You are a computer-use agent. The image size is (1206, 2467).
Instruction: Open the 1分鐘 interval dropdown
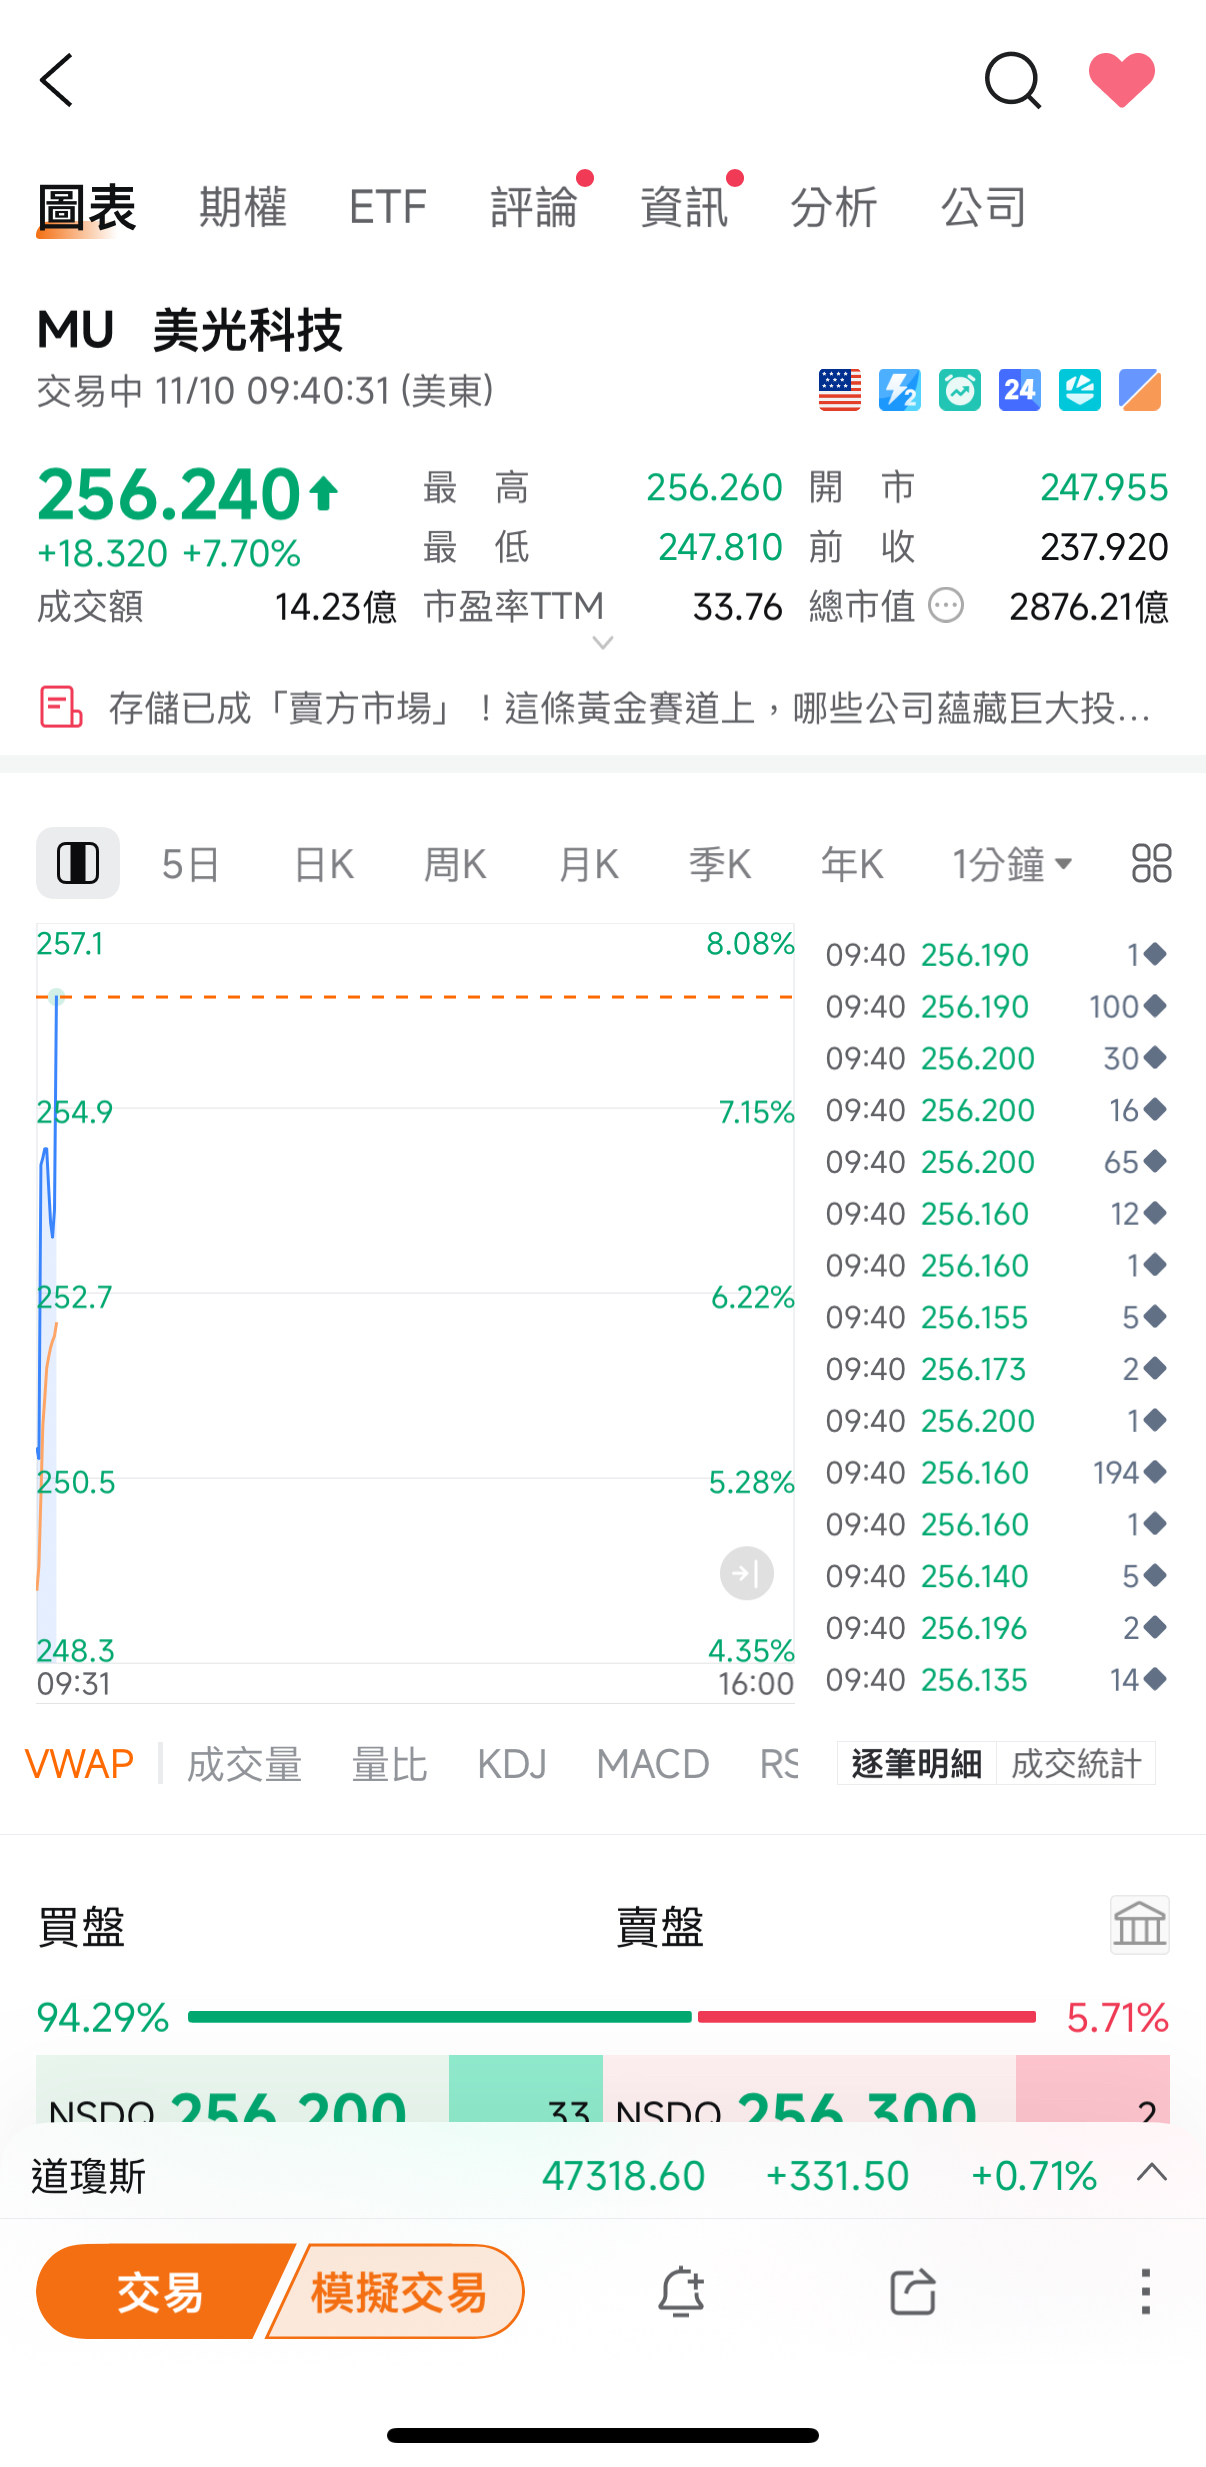[x=1012, y=864]
